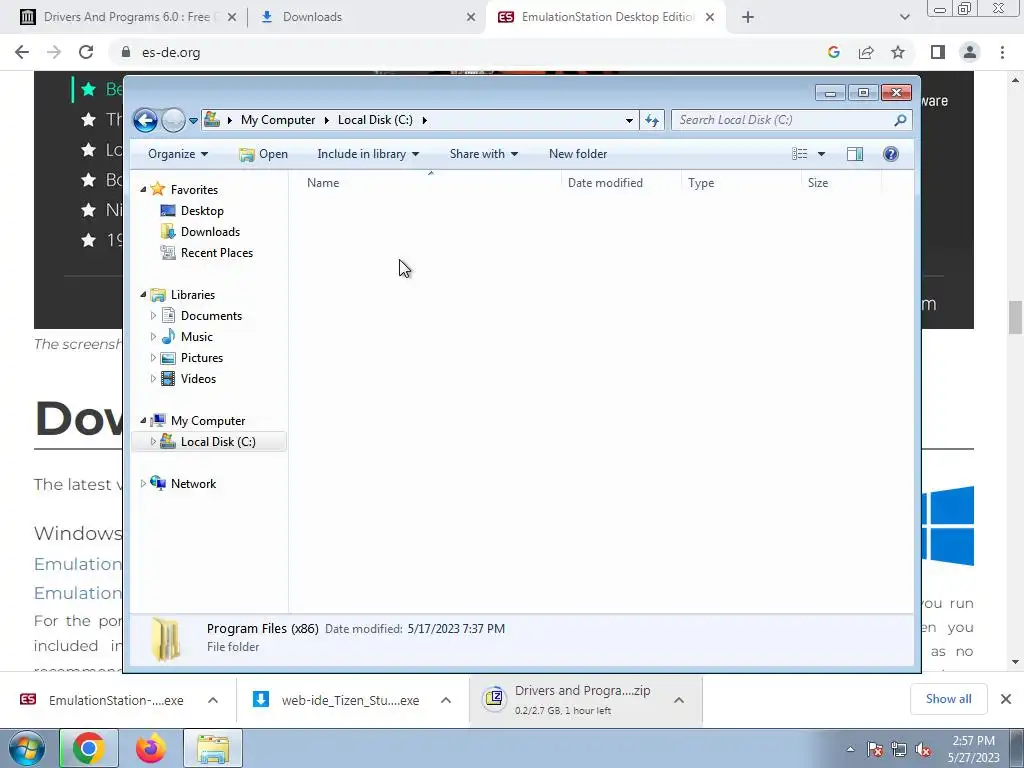The height and width of the screenshot is (768, 1024).
Task: Expand the Documents library
Action: (x=153, y=316)
